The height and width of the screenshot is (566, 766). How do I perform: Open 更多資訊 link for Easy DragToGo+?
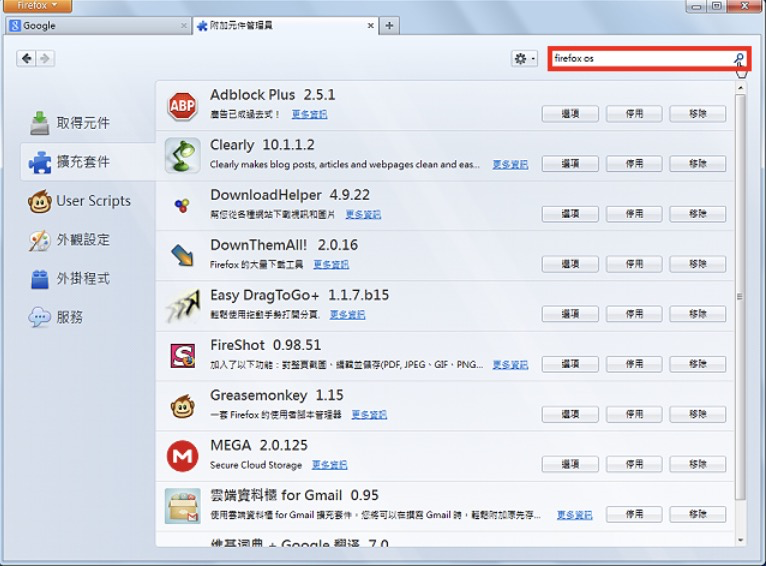pos(347,314)
